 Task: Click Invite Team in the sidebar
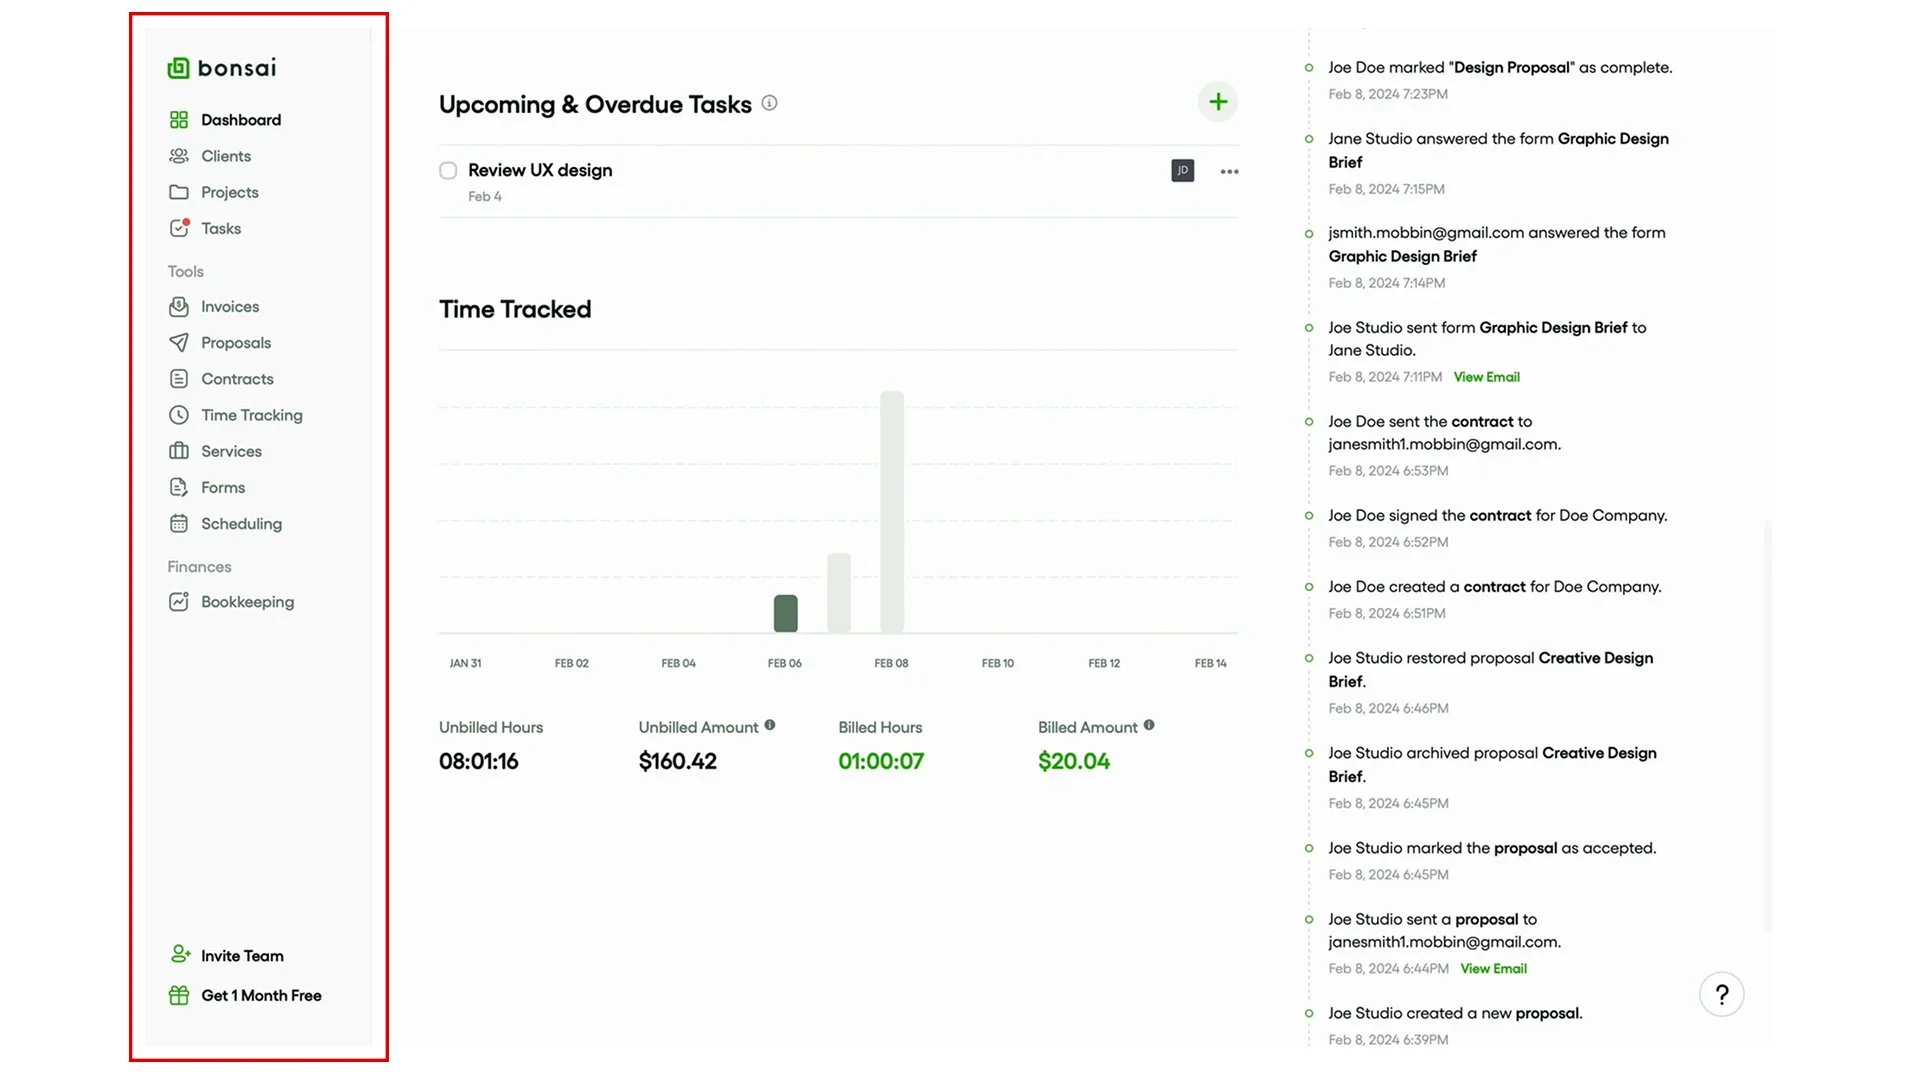(242, 956)
